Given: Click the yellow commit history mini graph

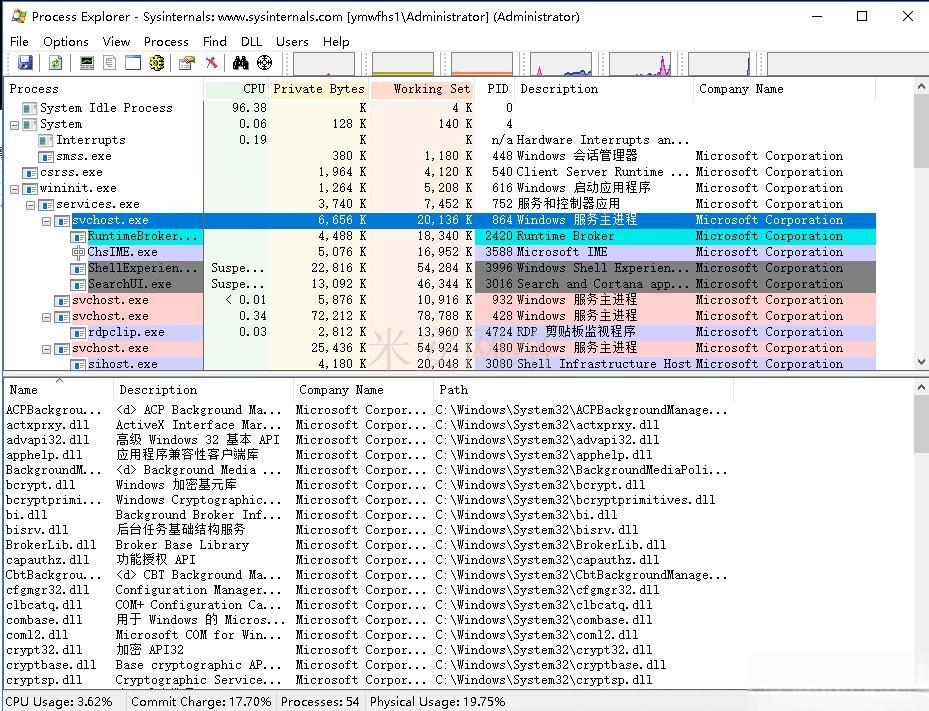Looking at the screenshot, I should pos(402,64).
